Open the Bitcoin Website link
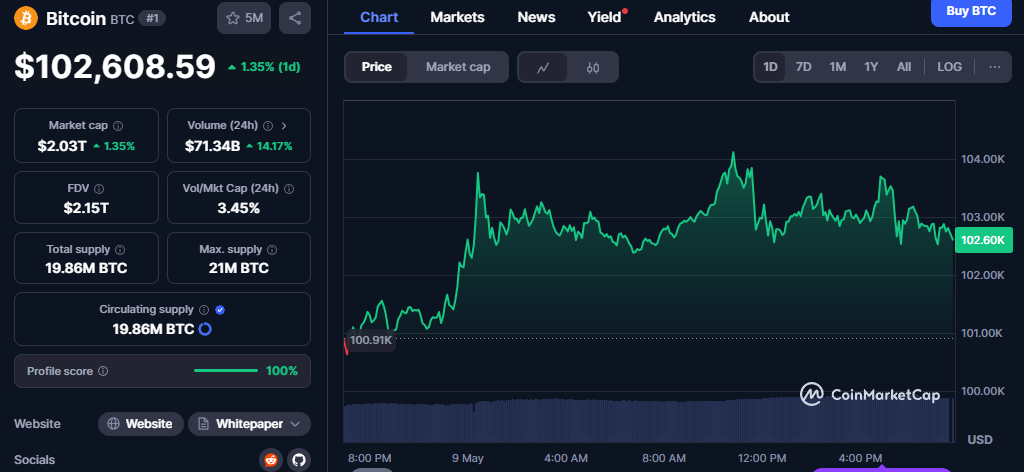 tap(141, 424)
